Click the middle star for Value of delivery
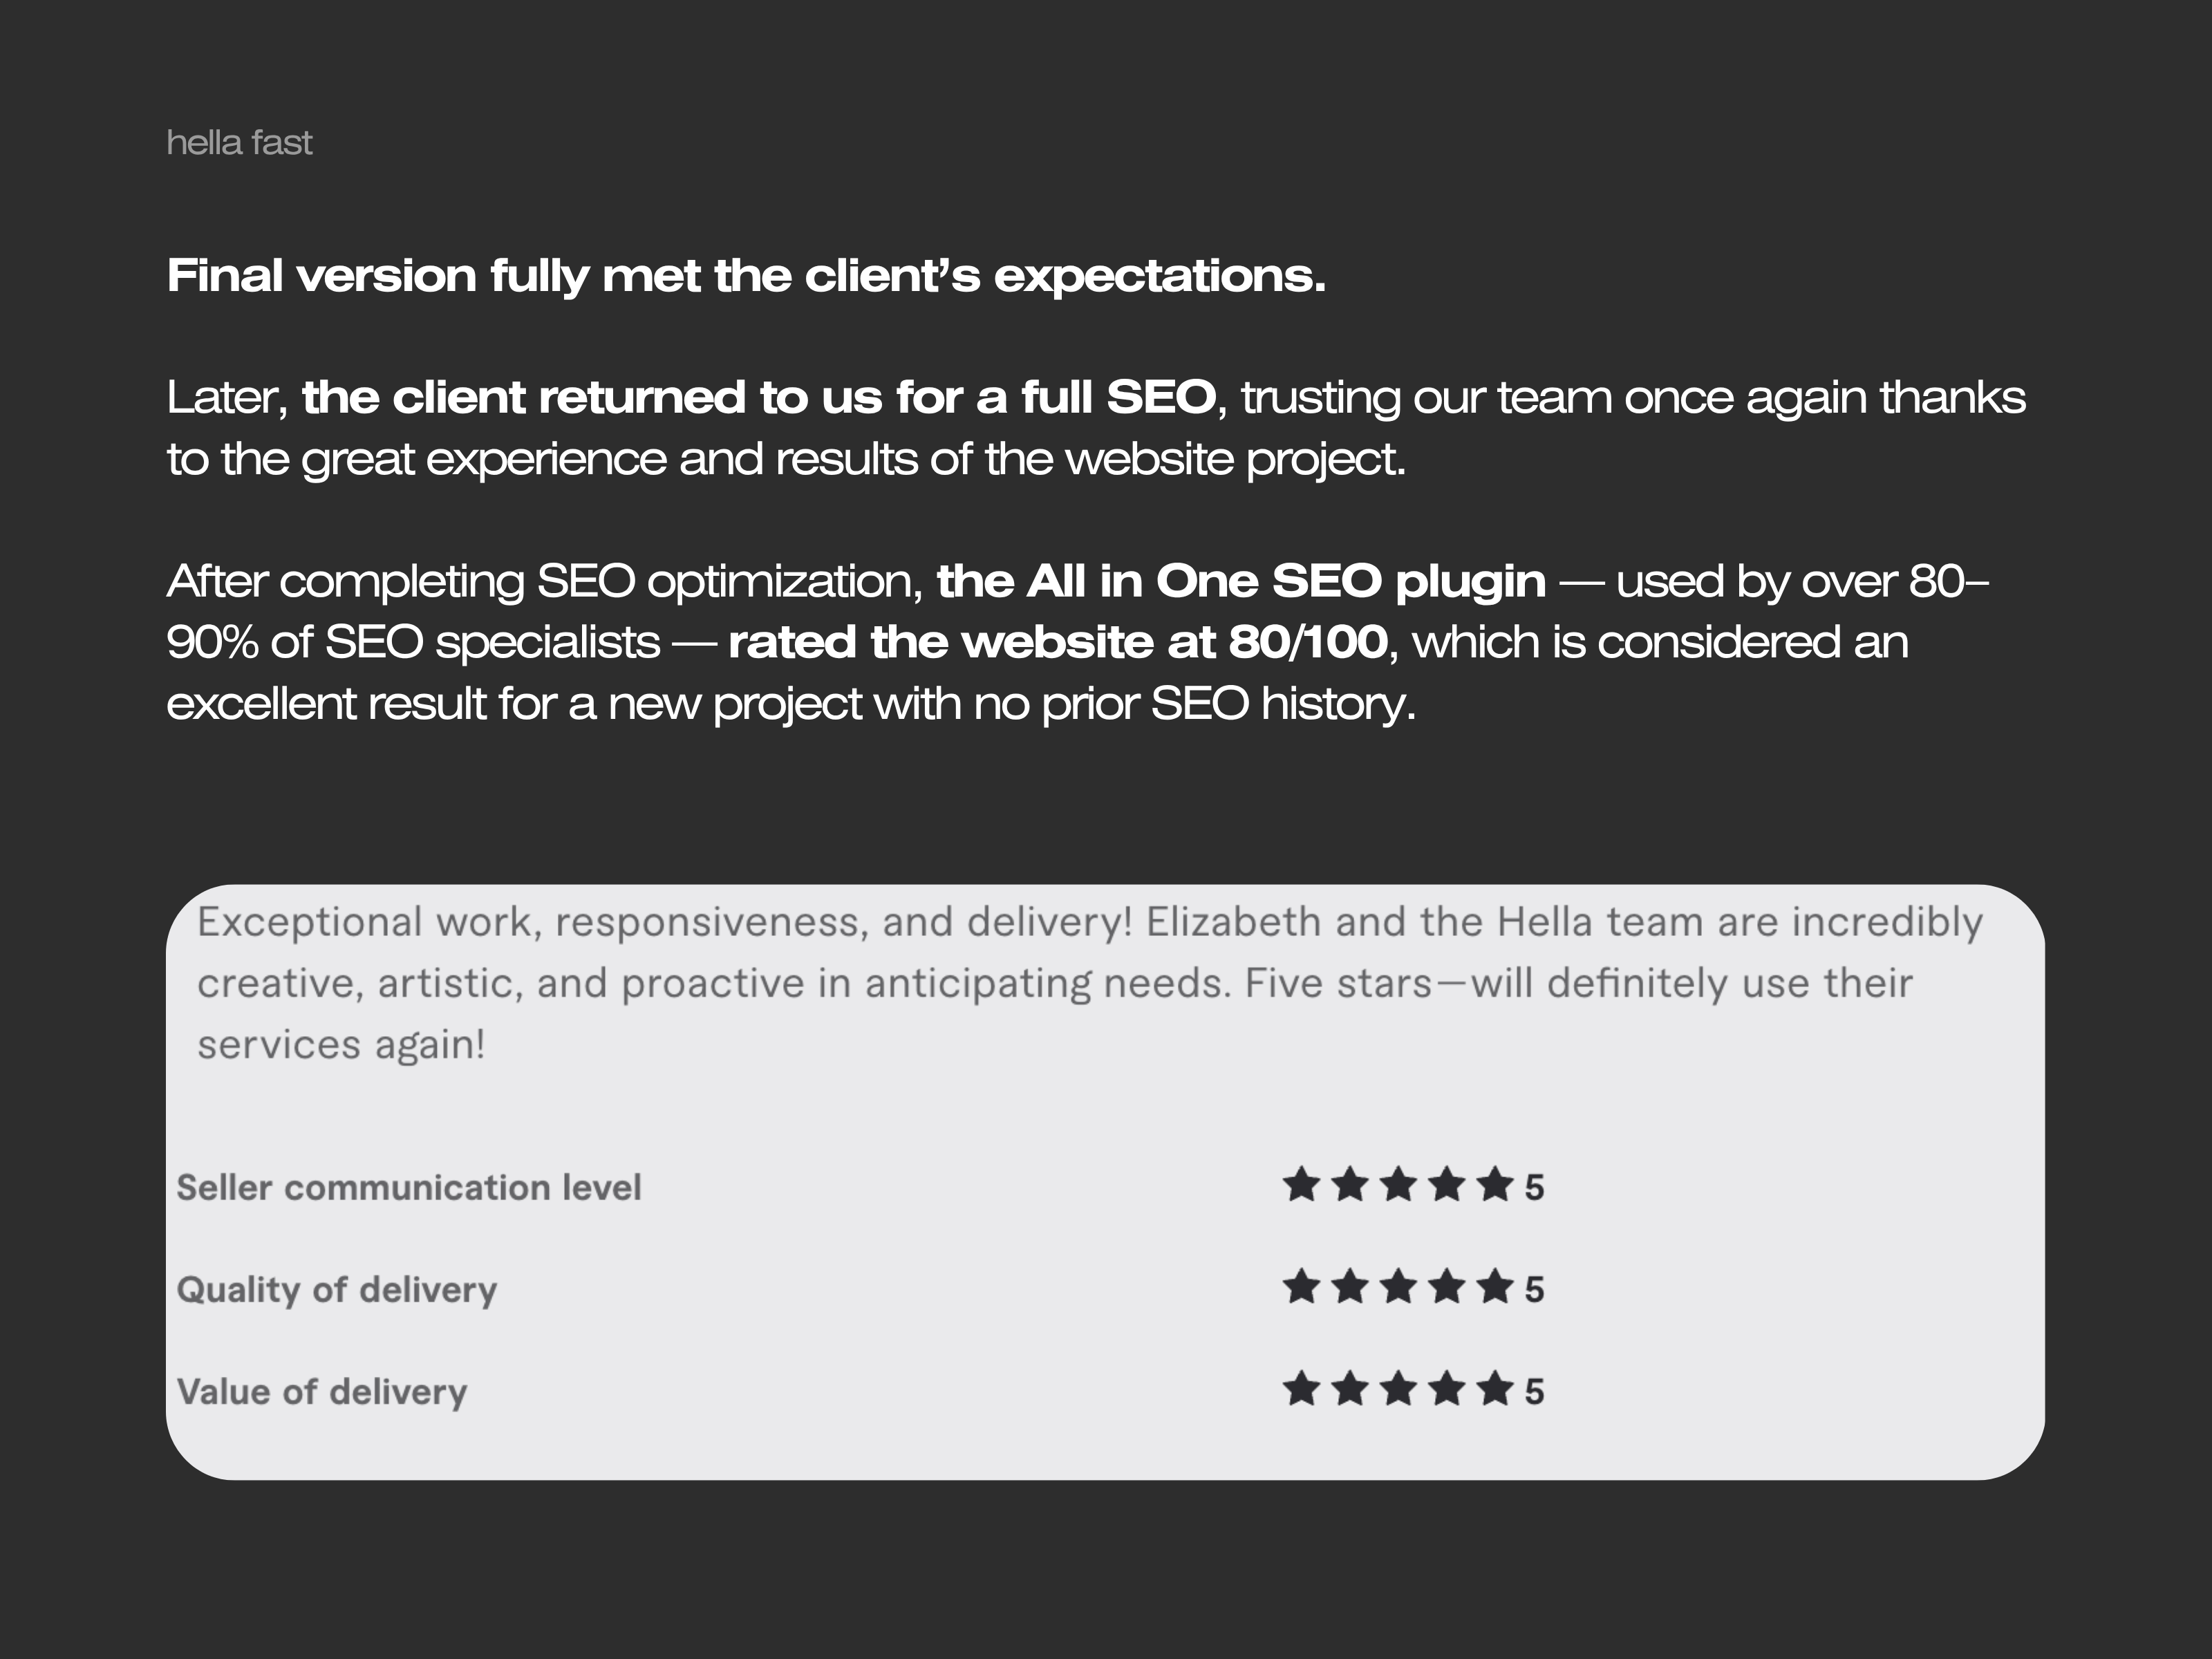This screenshot has width=2212, height=1659. [1398, 1389]
